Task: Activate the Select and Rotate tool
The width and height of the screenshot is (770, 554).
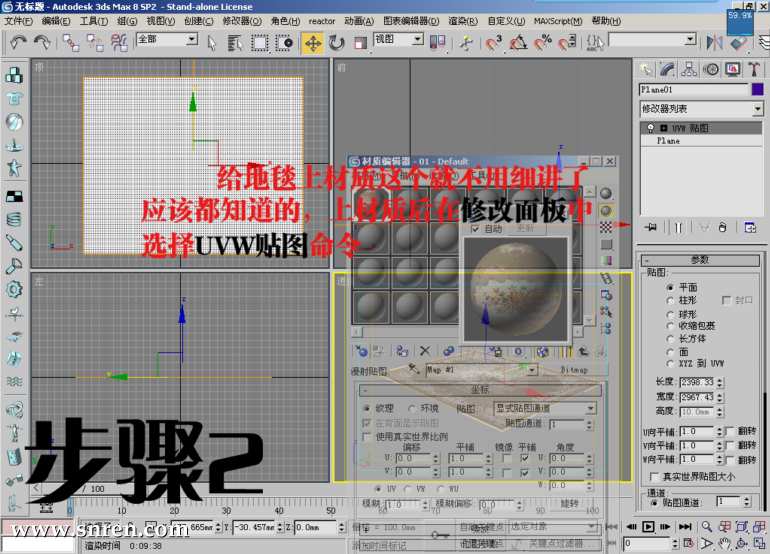Action: pyautogui.click(x=336, y=43)
